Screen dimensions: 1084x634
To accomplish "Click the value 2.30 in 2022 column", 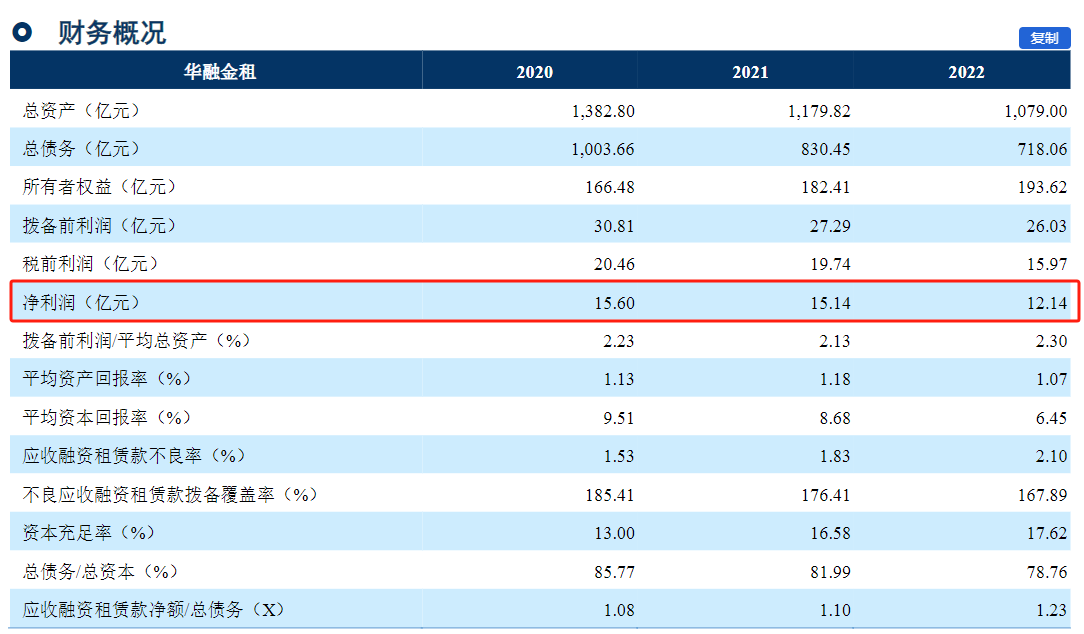I will point(1052,341).
